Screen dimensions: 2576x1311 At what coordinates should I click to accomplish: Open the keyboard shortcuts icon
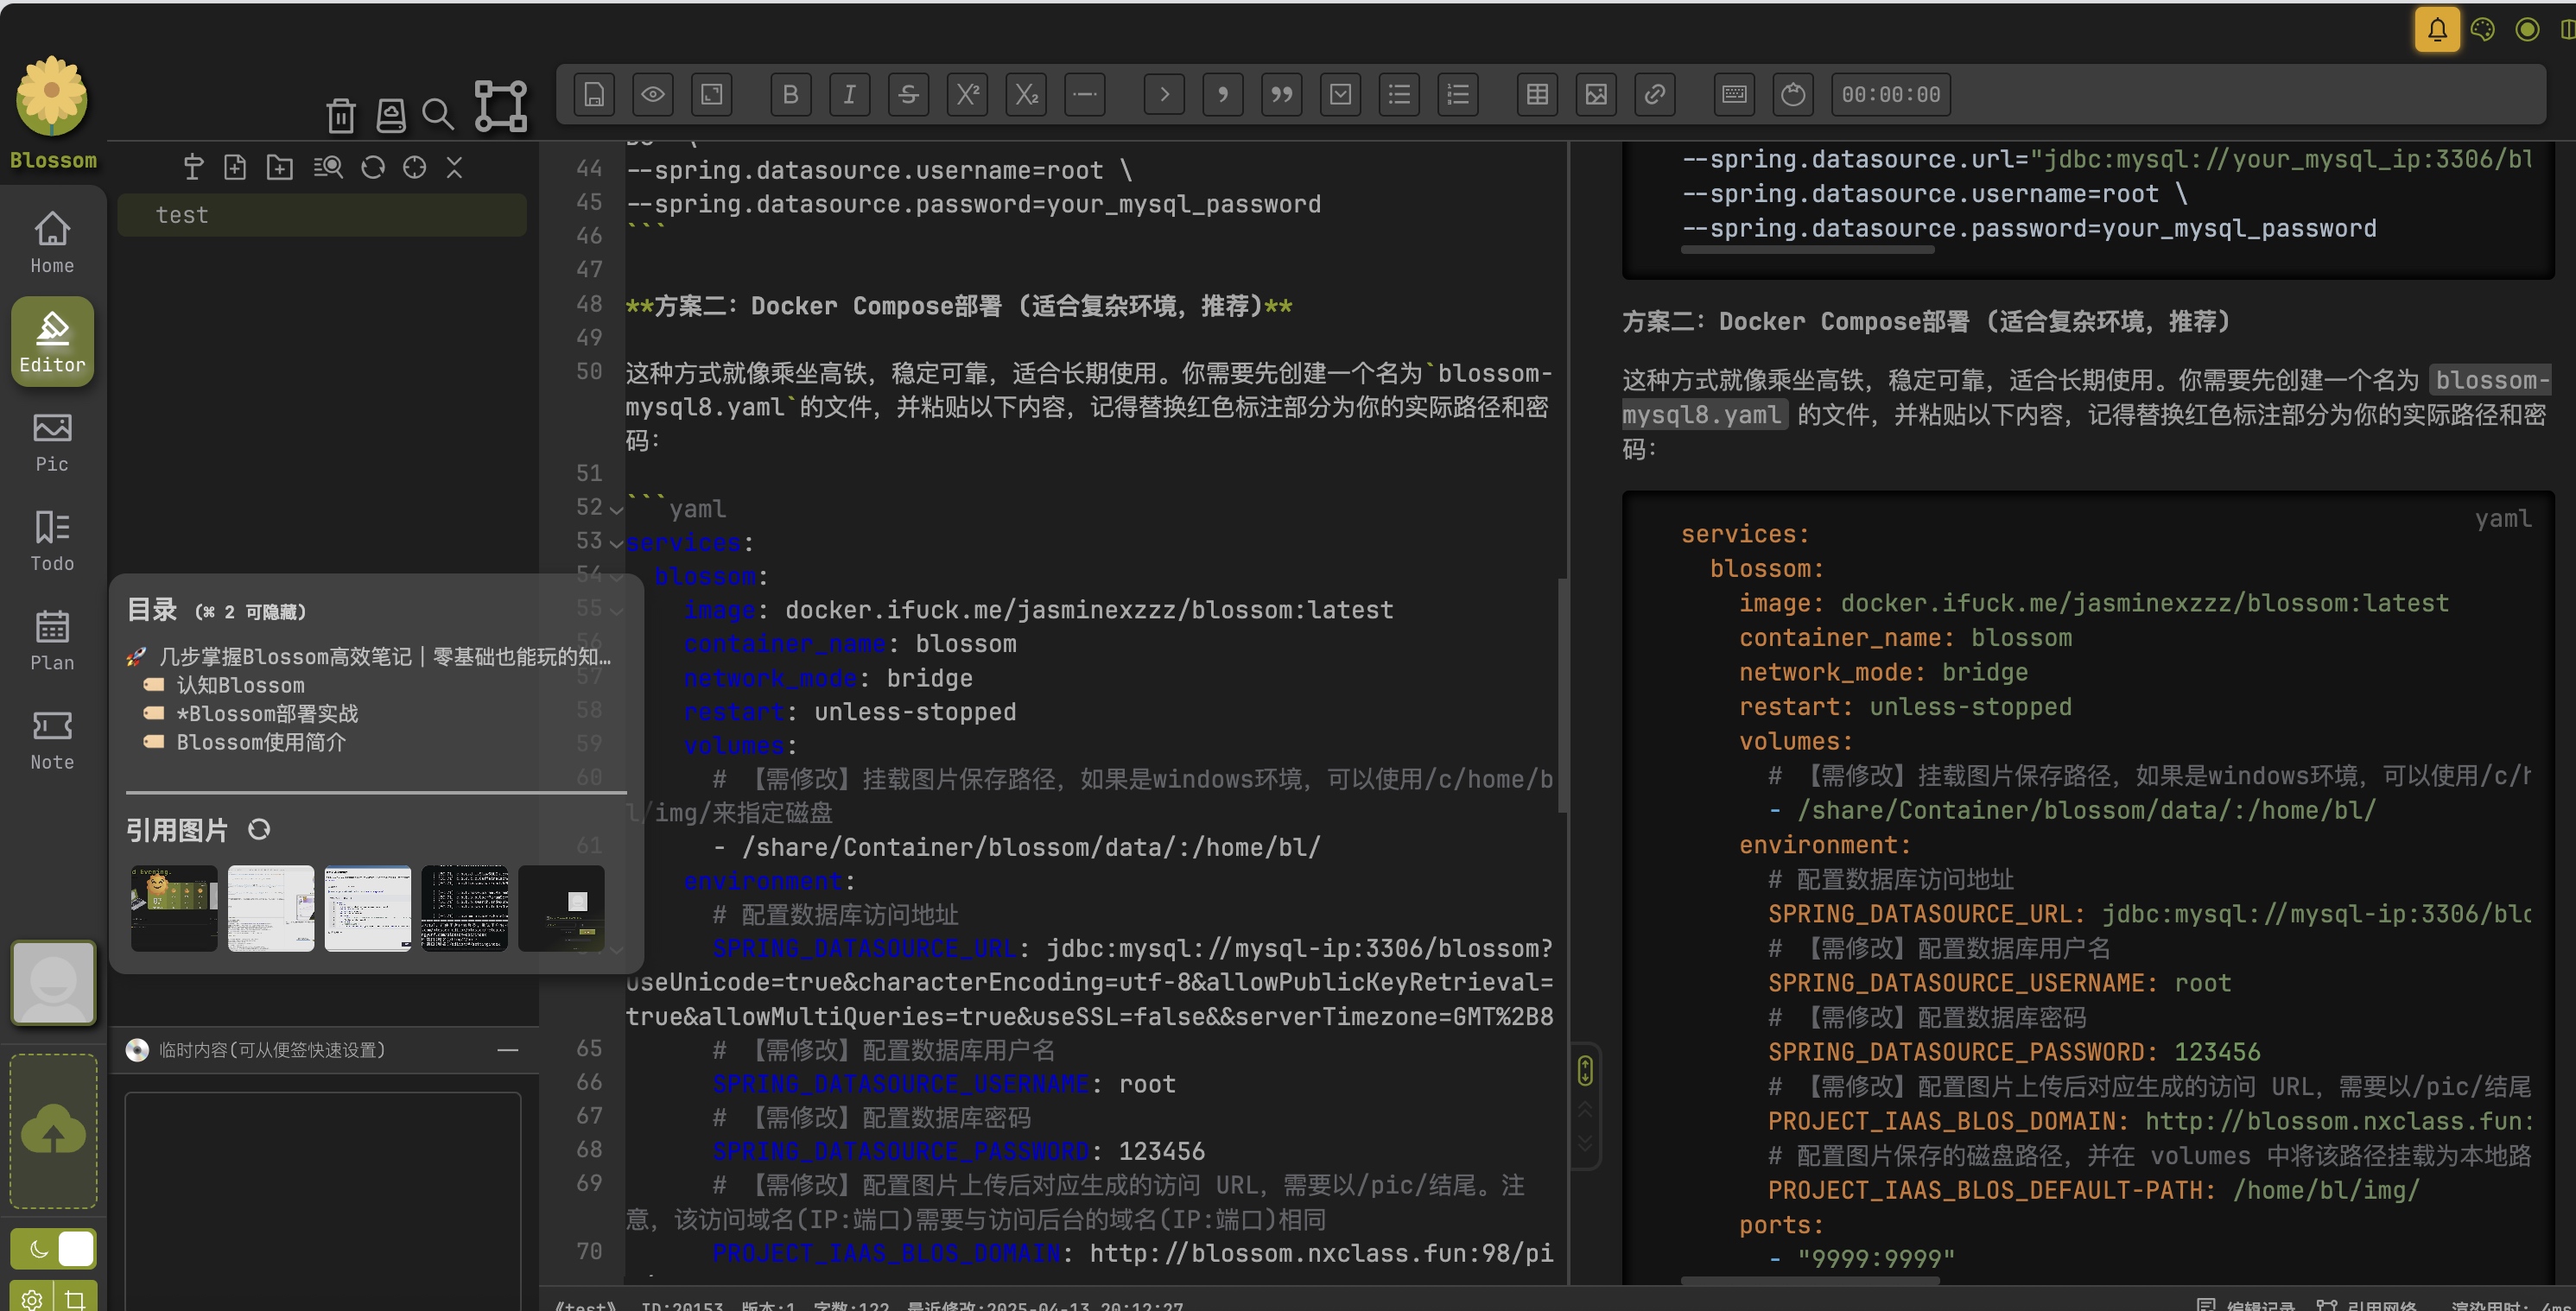point(1734,94)
